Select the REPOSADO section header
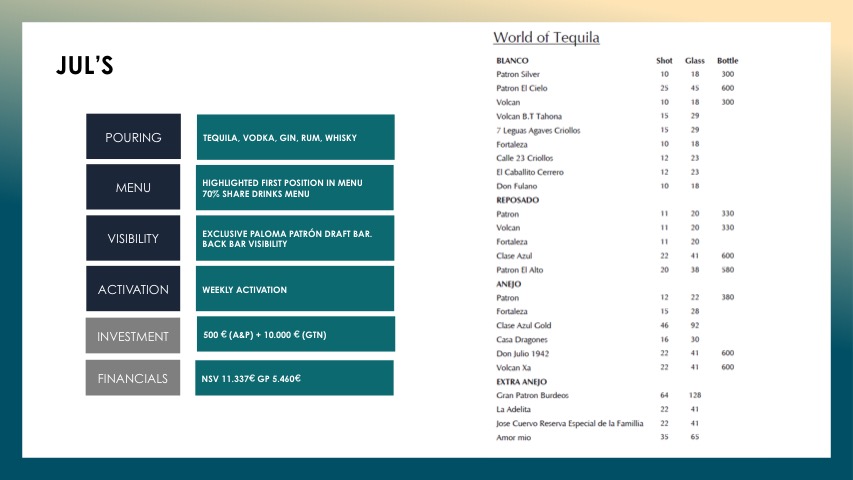 point(517,200)
